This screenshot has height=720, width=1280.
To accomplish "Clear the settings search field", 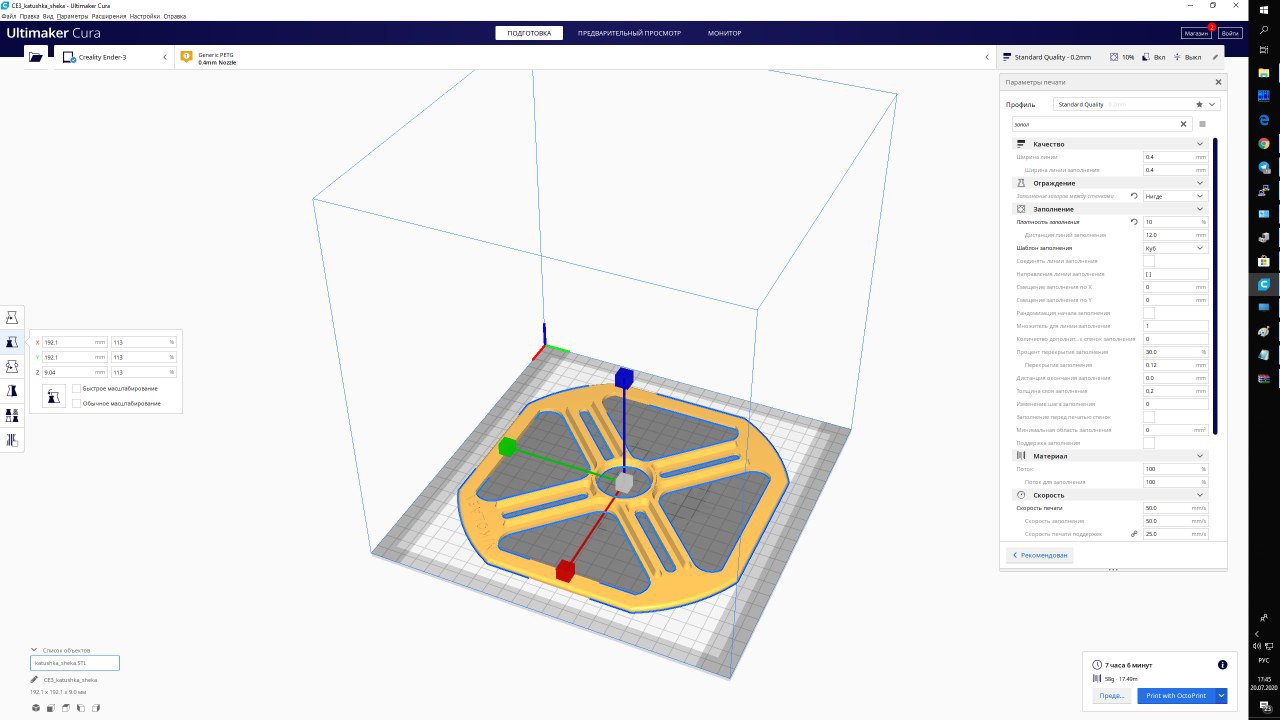I will 1184,124.
